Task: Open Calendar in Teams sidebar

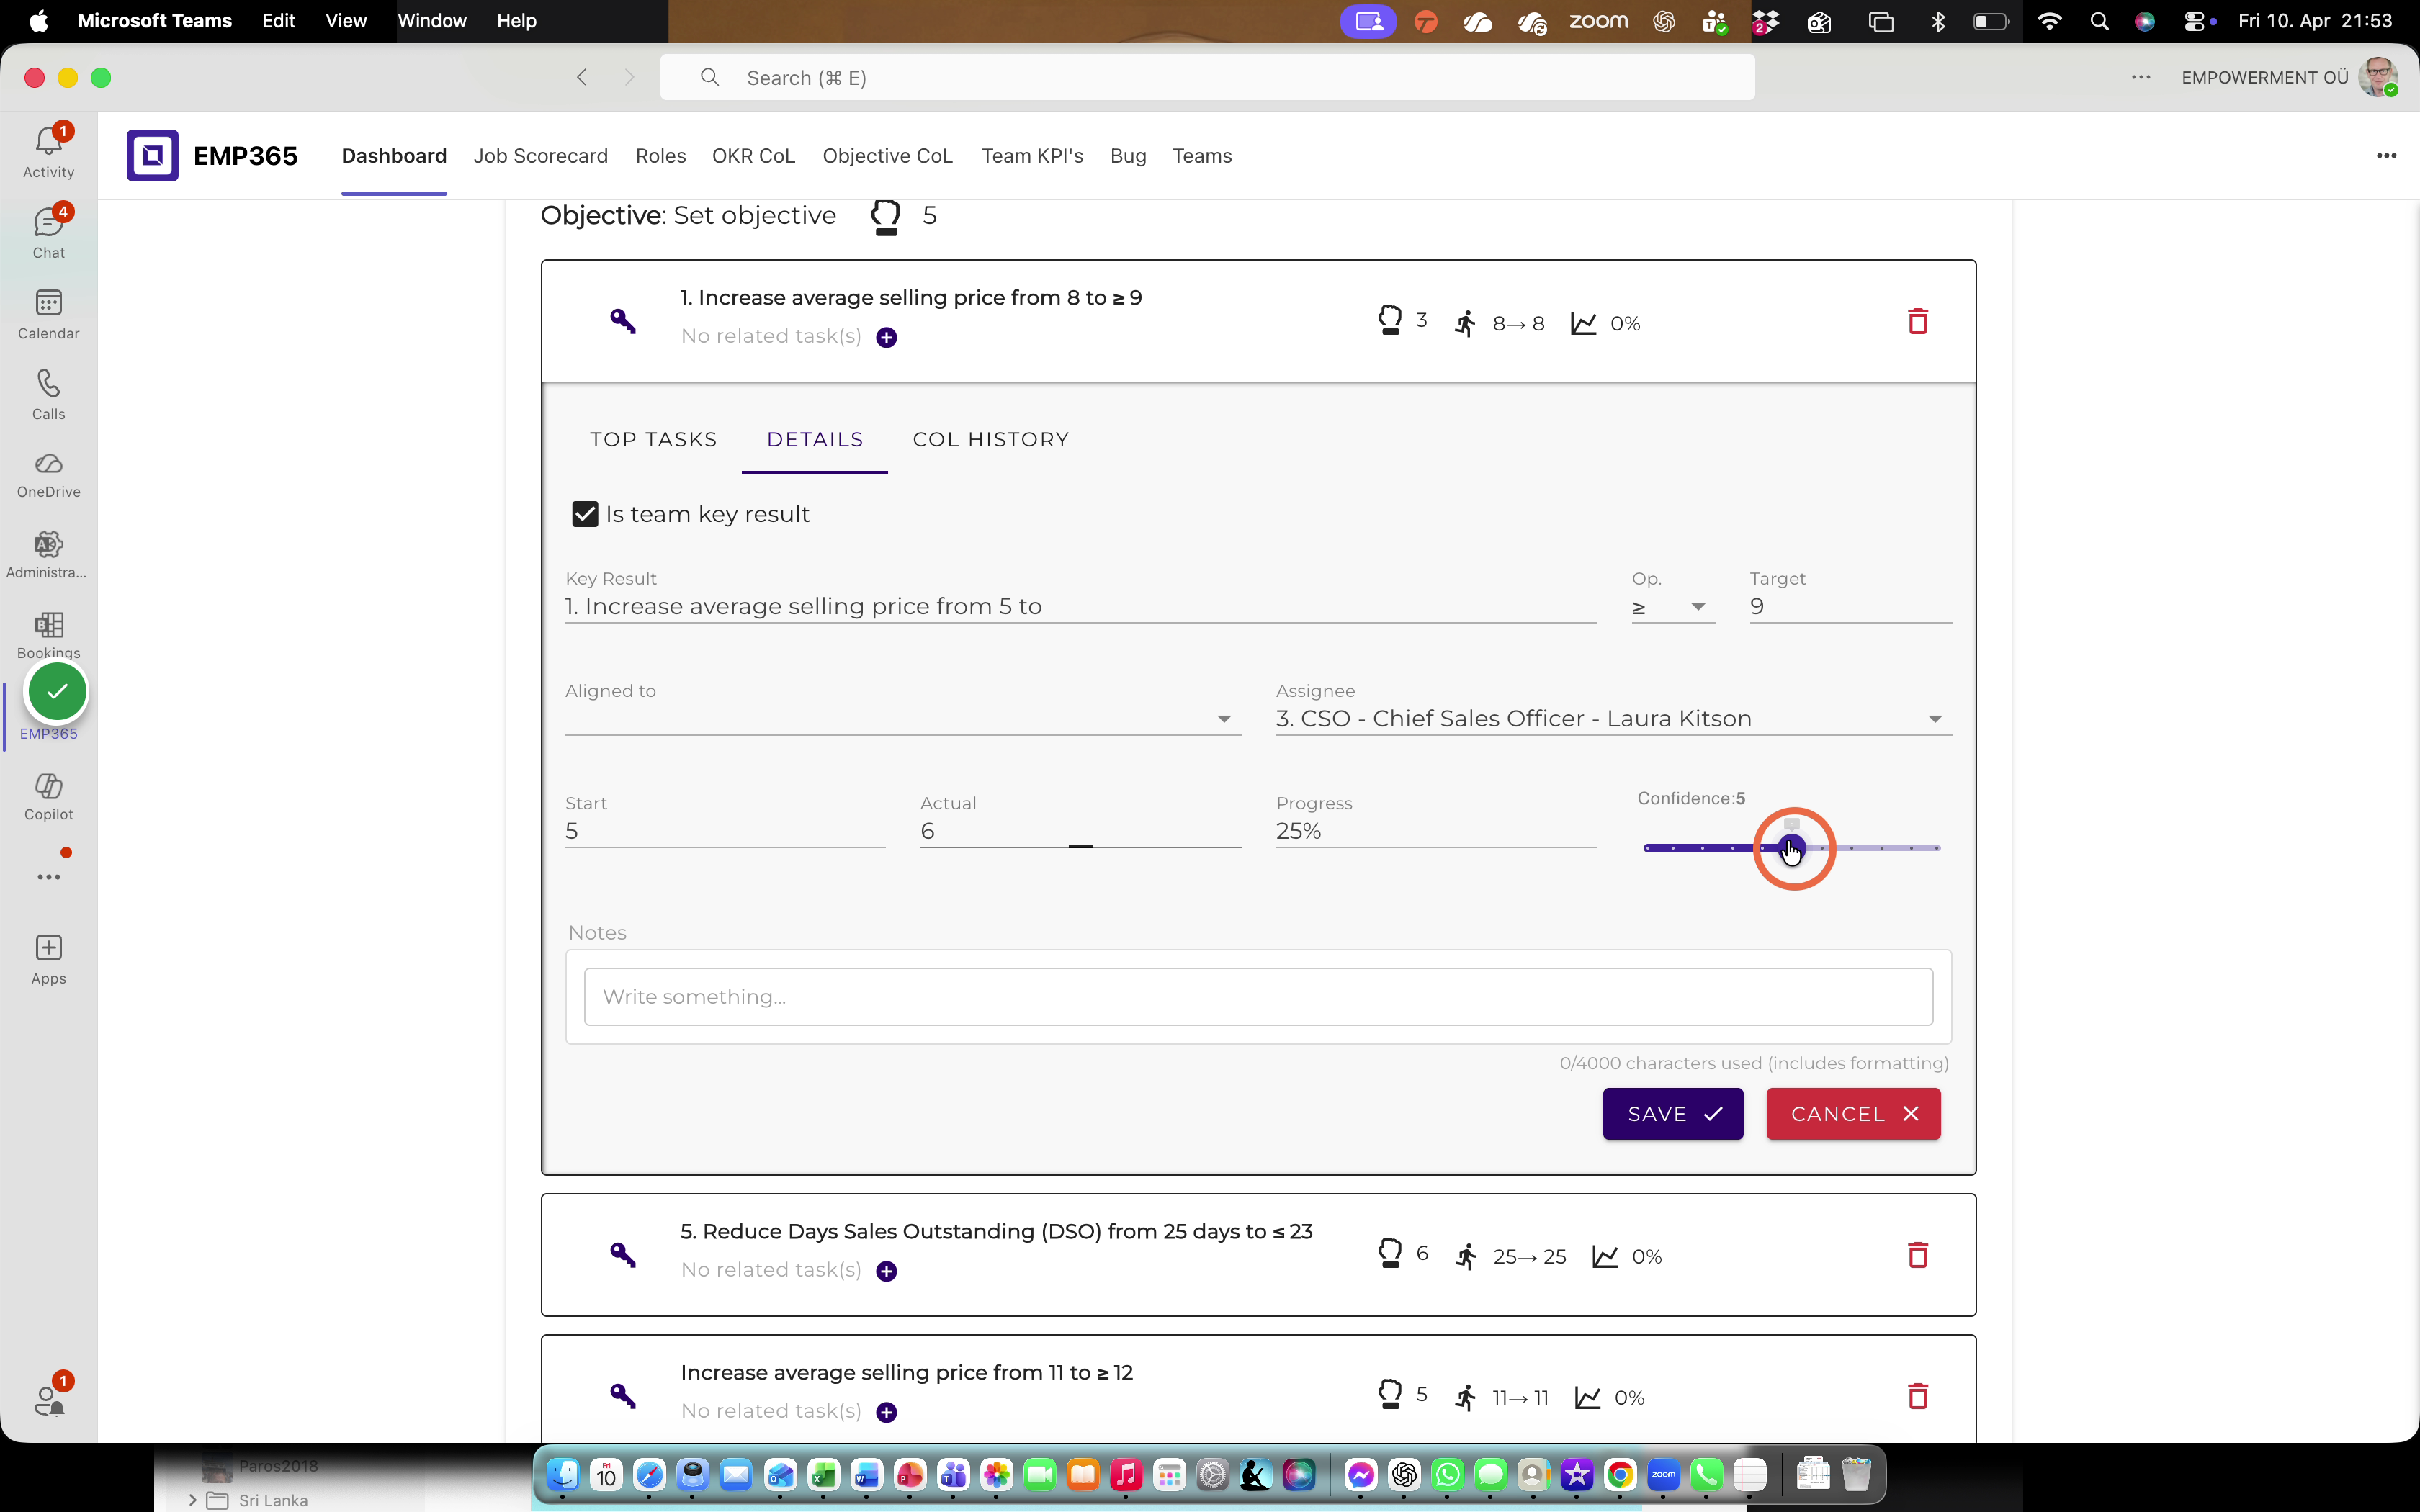Action: click(48, 313)
